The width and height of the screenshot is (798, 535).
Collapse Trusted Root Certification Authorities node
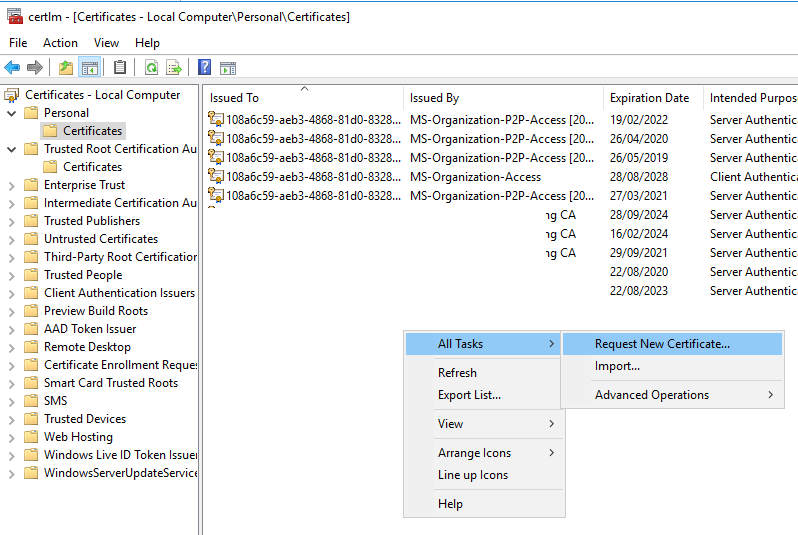11,150
